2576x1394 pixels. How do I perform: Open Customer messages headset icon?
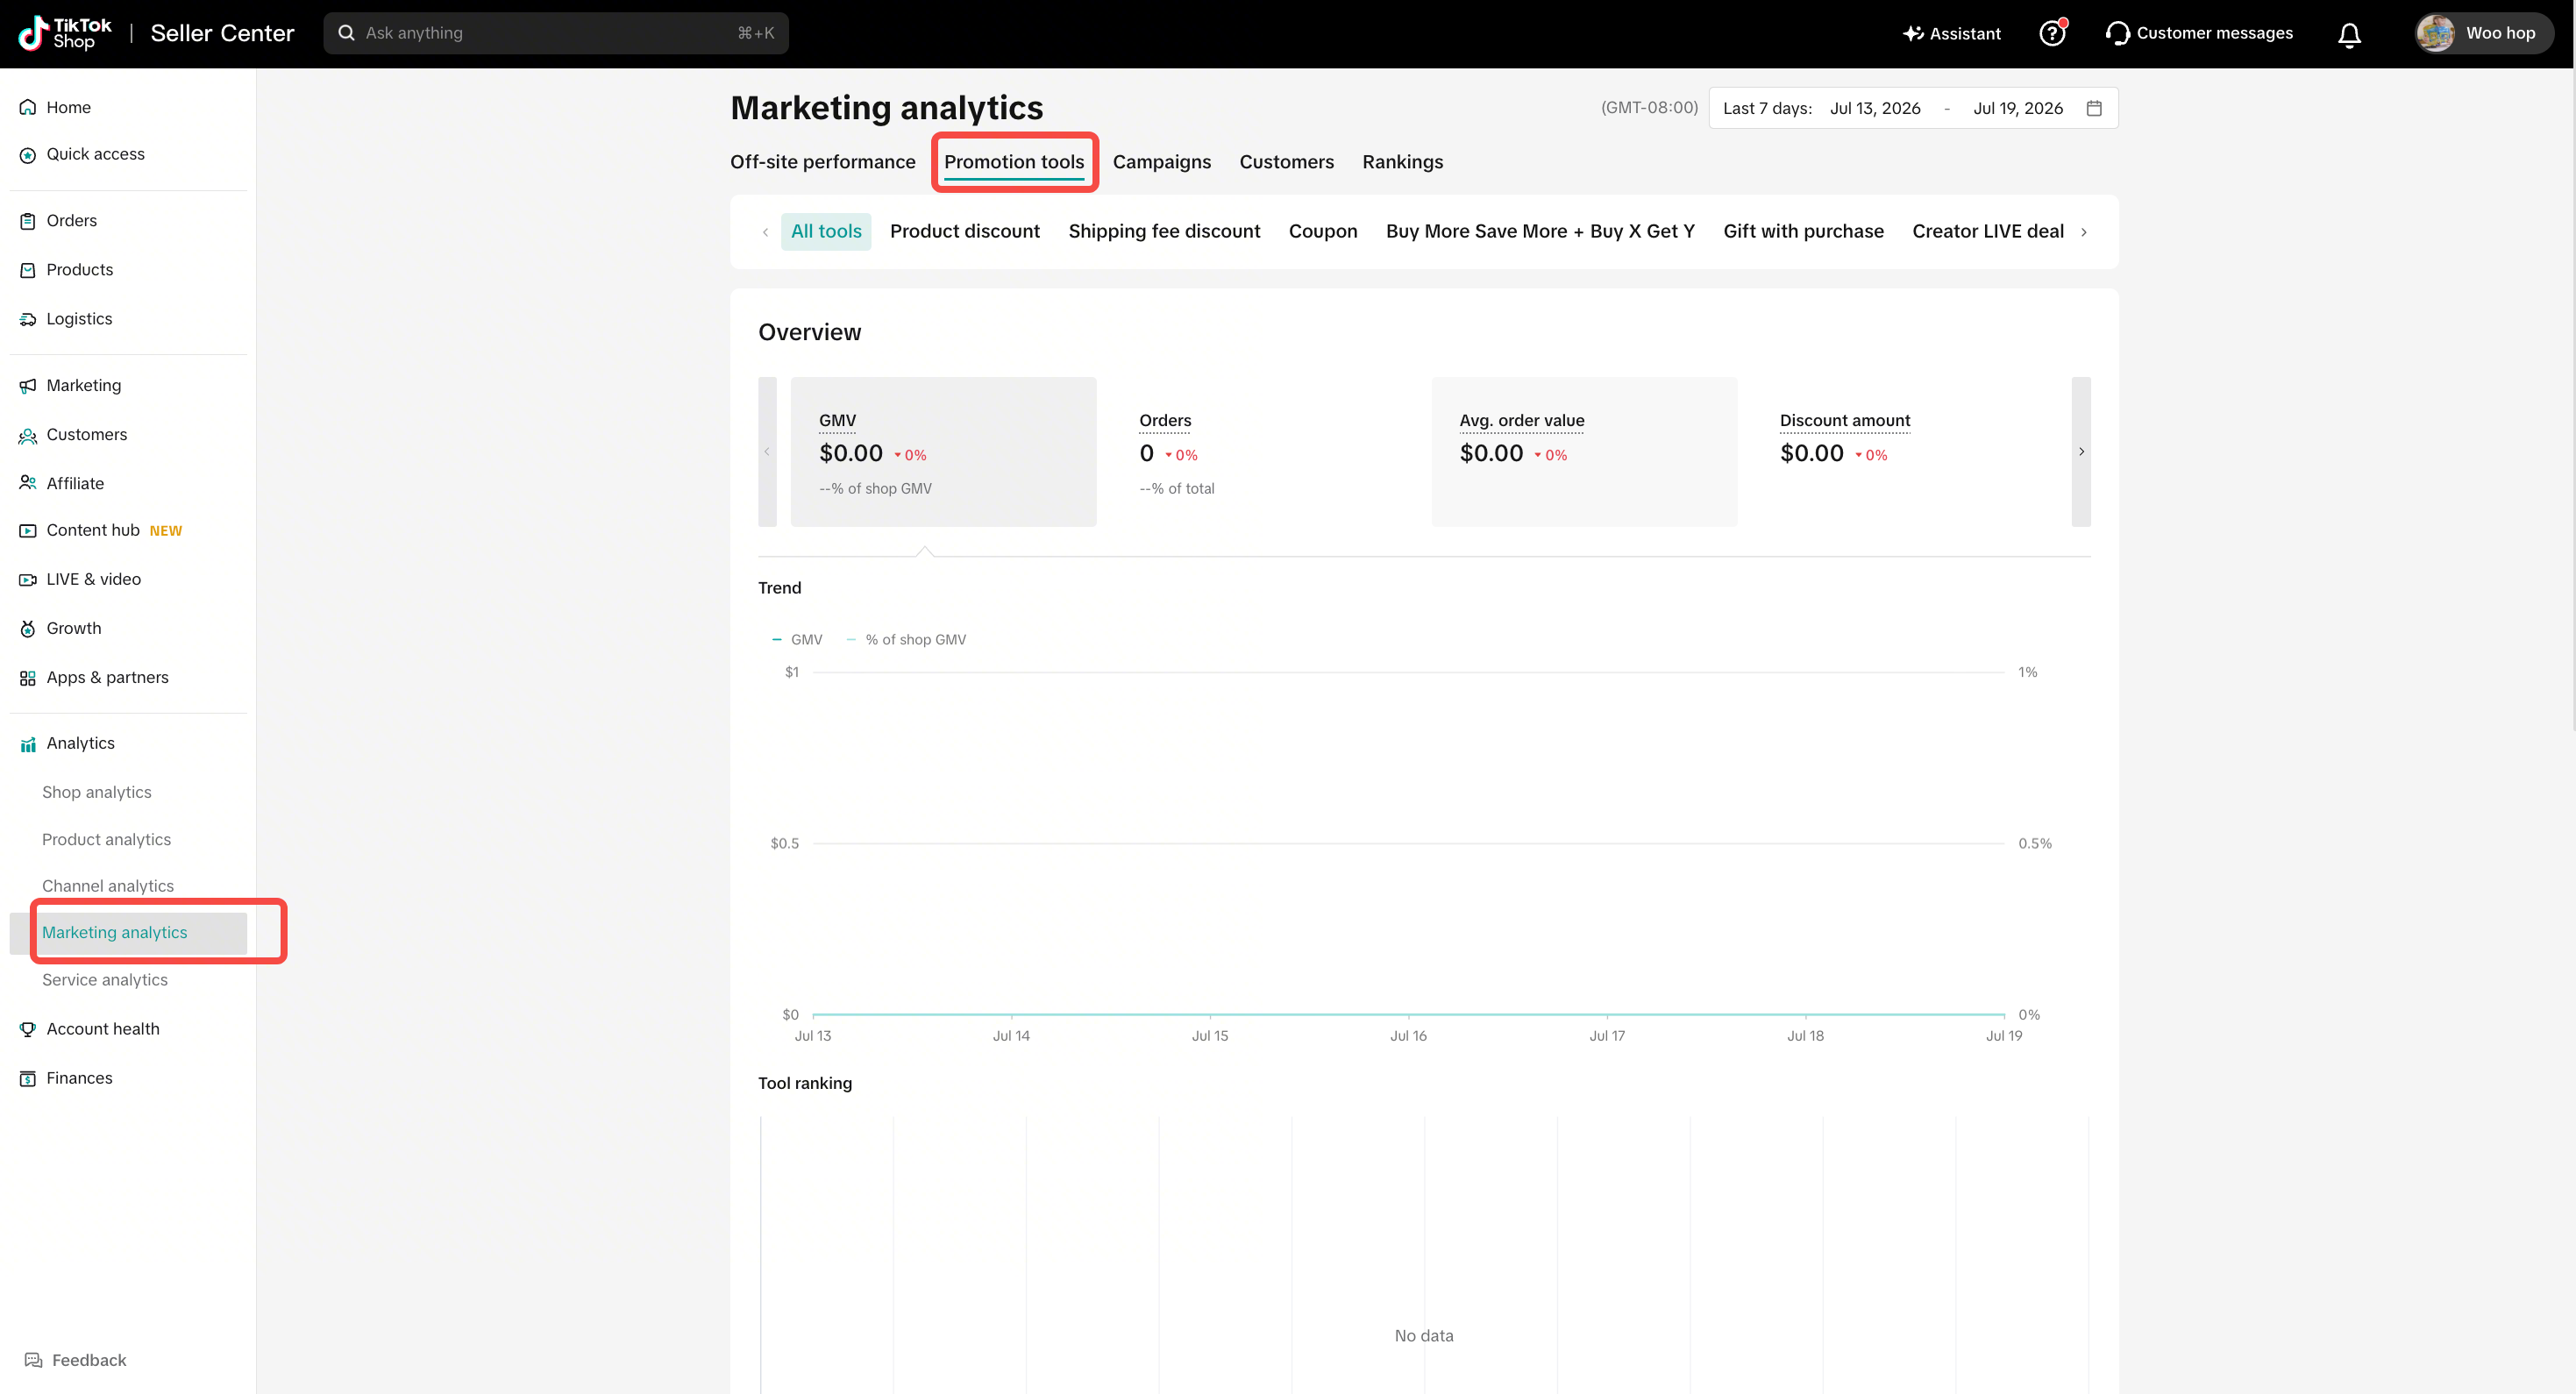(x=2117, y=33)
